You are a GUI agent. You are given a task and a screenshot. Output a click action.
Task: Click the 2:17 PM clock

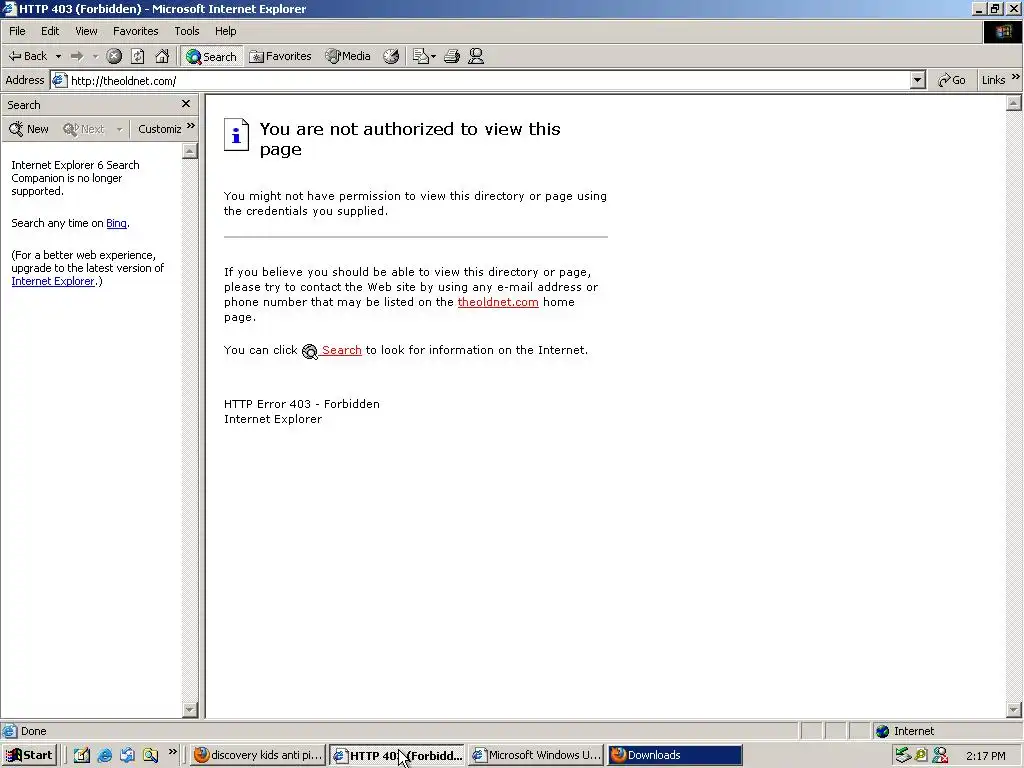point(985,756)
